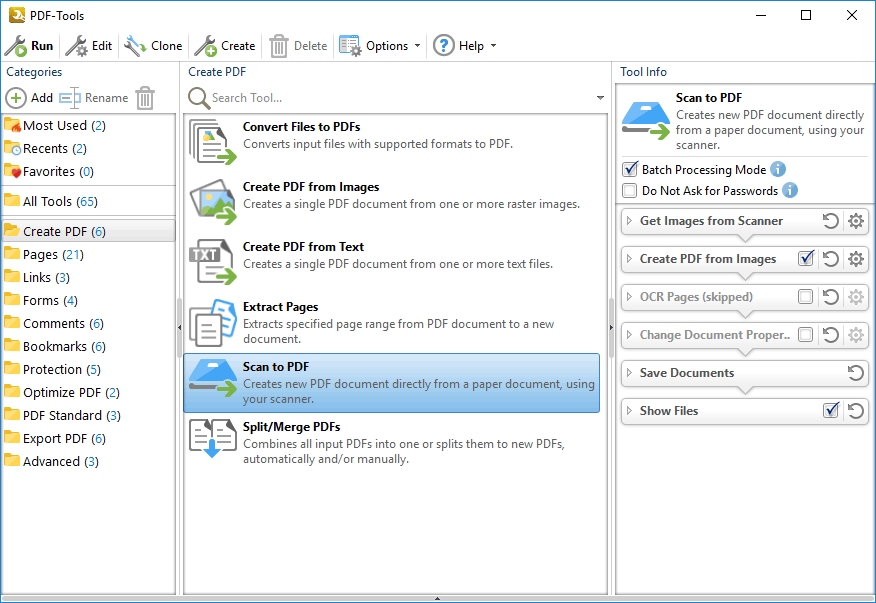Show info about Batch Processing Mode
Viewport: 876px width, 603px height.
point(778,169)
